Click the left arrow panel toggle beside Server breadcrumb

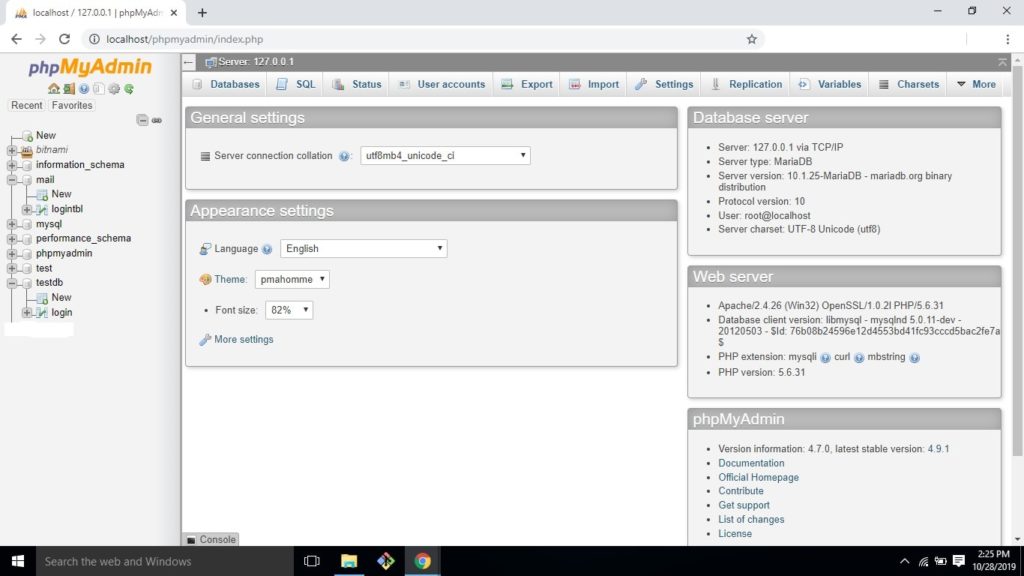(x=189, y=62)
